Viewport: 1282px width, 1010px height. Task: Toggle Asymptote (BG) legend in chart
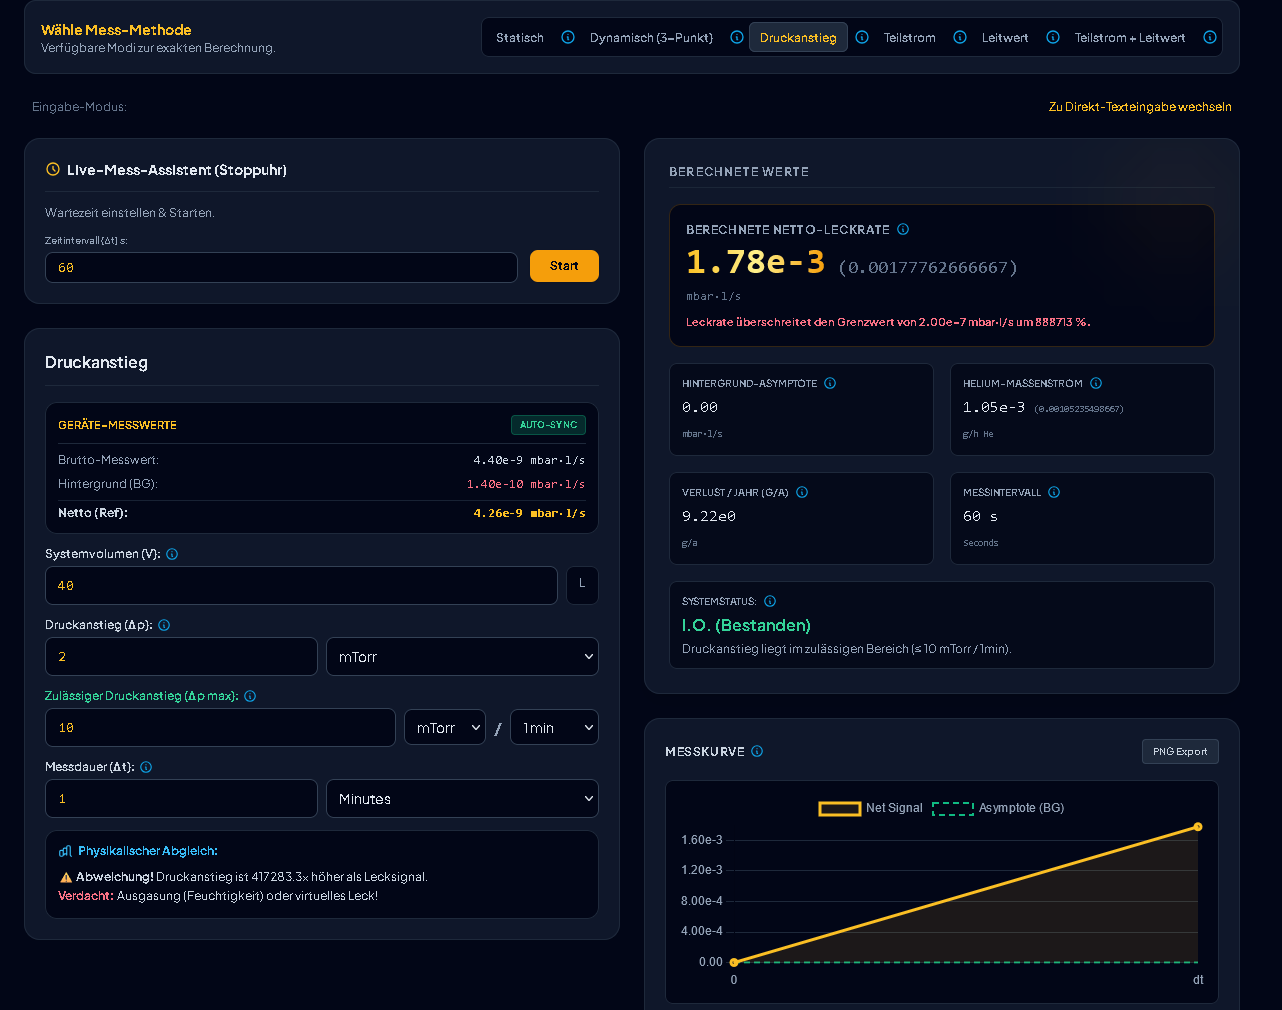pyautogui.click(x=998, y=808)
